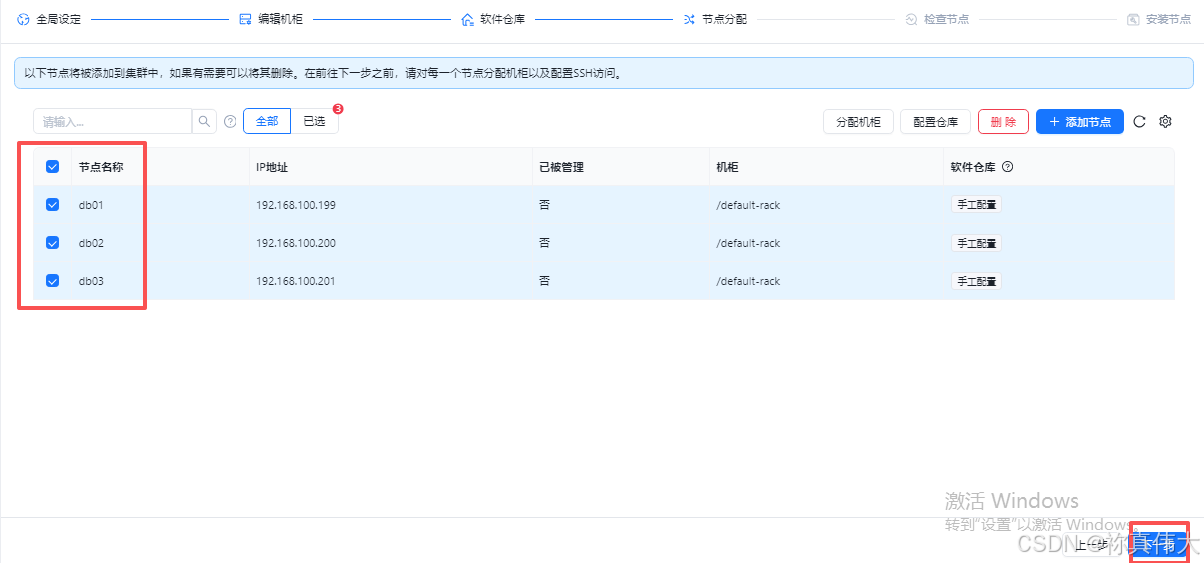Click the 否 value in db03 row
The image size is (1204, 563).
click(x=544, y=281)
